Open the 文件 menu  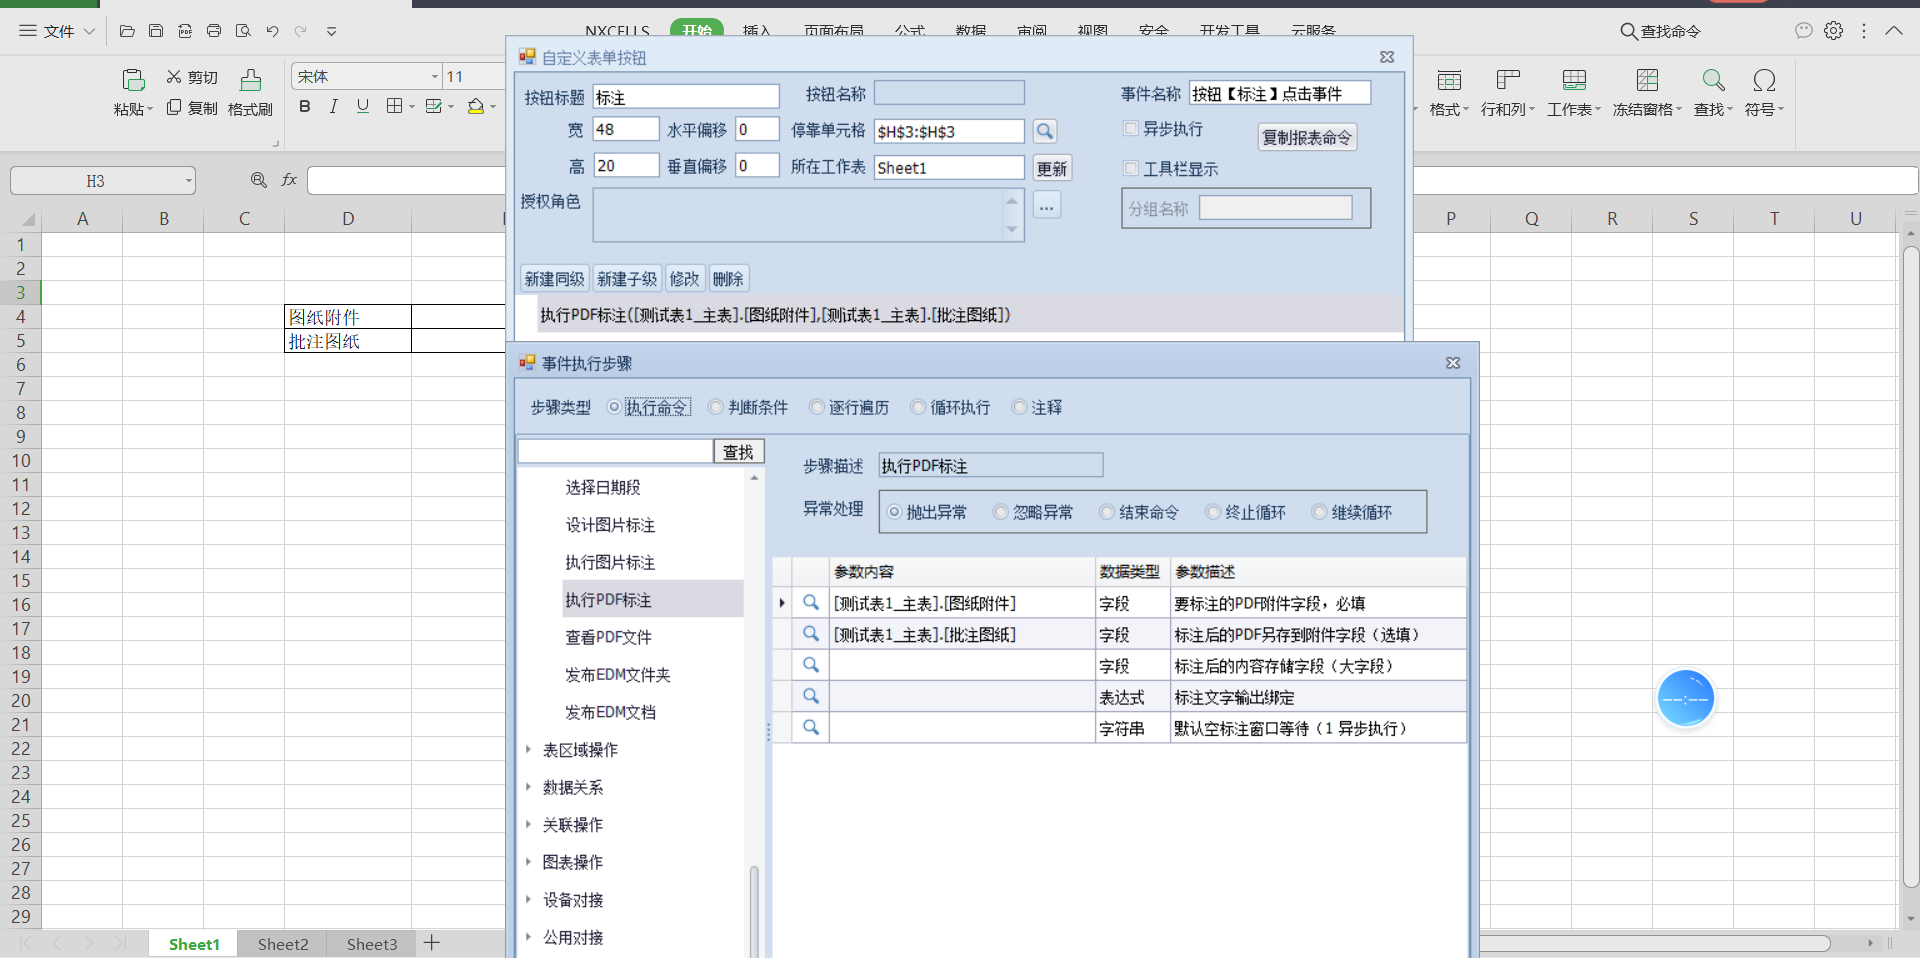(58, 31)
